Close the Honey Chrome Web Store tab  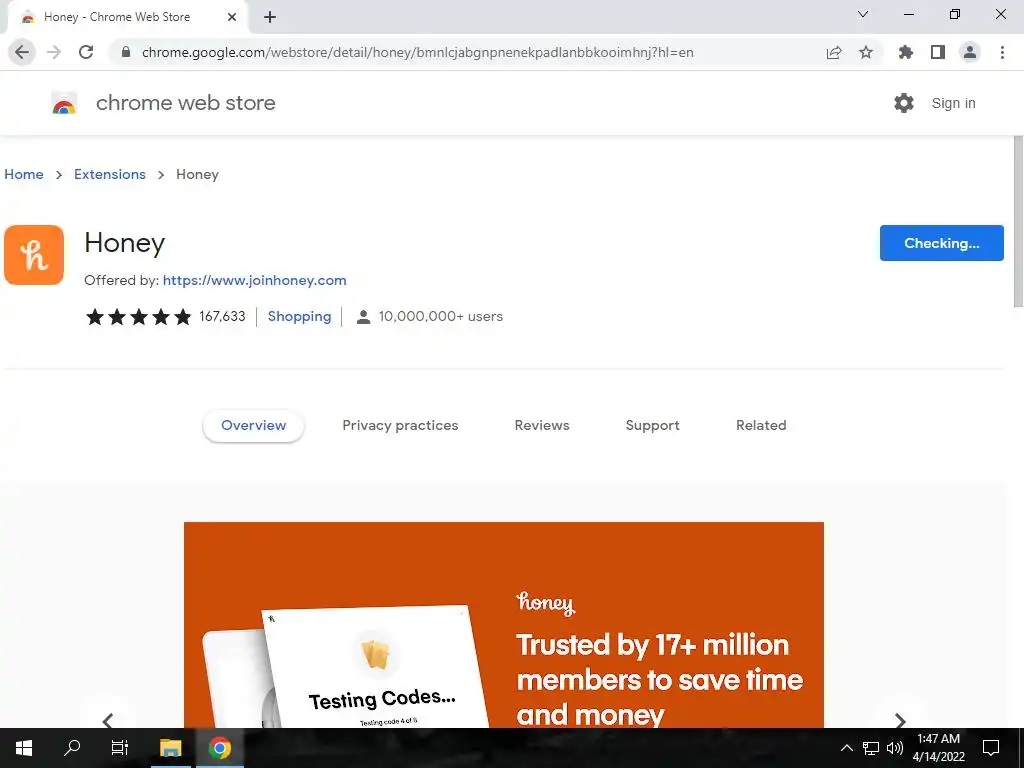pyautogui.click(x=232, y=17)
